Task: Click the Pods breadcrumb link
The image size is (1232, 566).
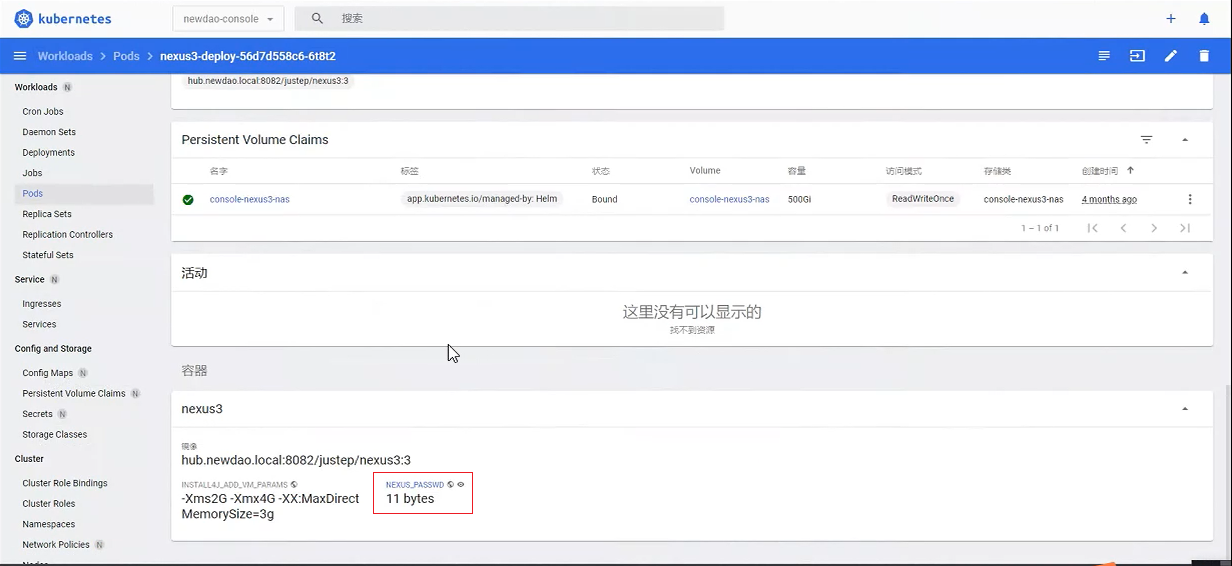Action: 126,56
